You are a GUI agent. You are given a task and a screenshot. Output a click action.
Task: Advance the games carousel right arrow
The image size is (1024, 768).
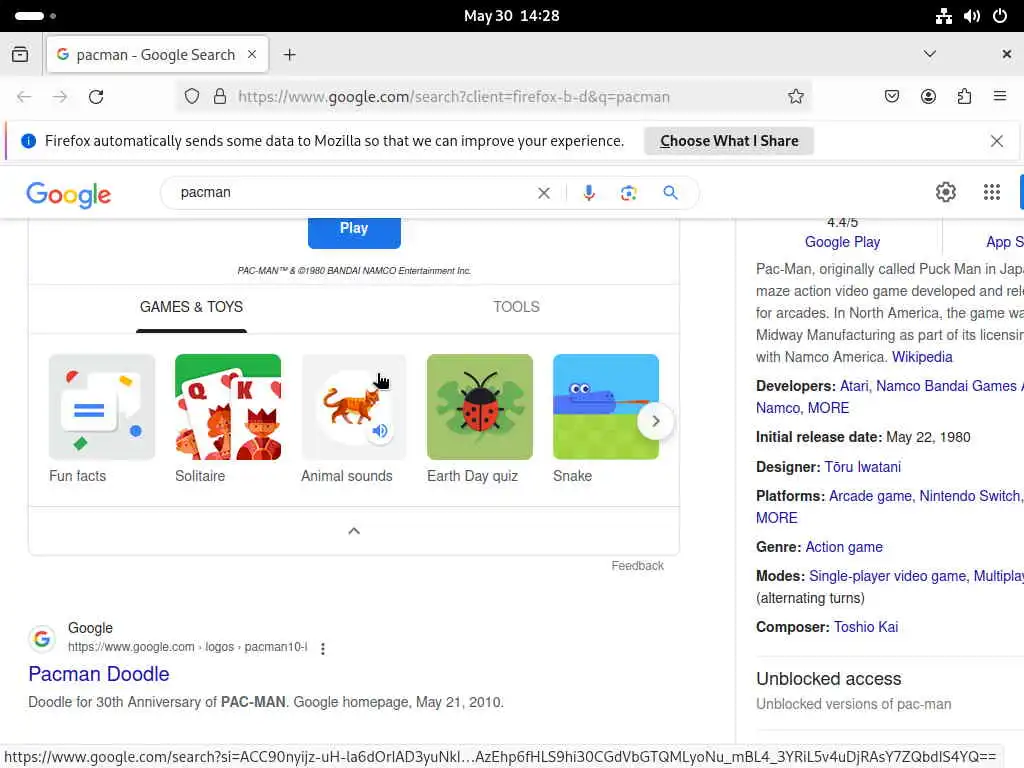click(656, 421)
